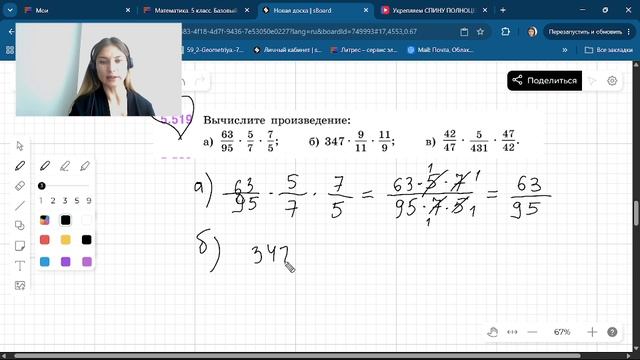
Task: Set pen thickness to 5
Action: pyautogui.click(x=77, y=200)
